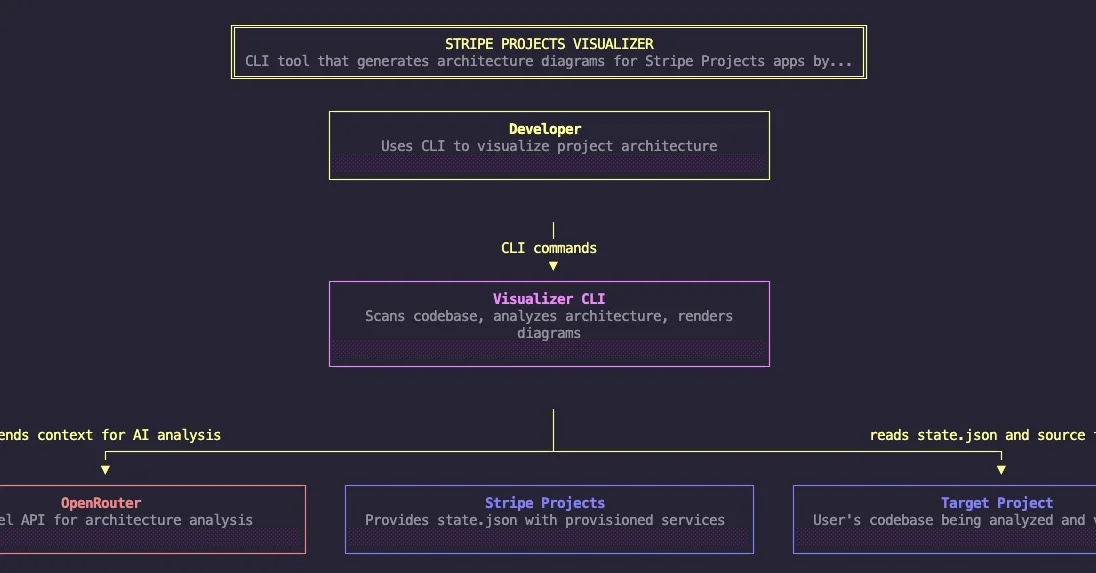Viewport: 1096px width, 573px height.
Task: Click 'User's codebase being analyzed' description text
Action: [x=954, y=520]
